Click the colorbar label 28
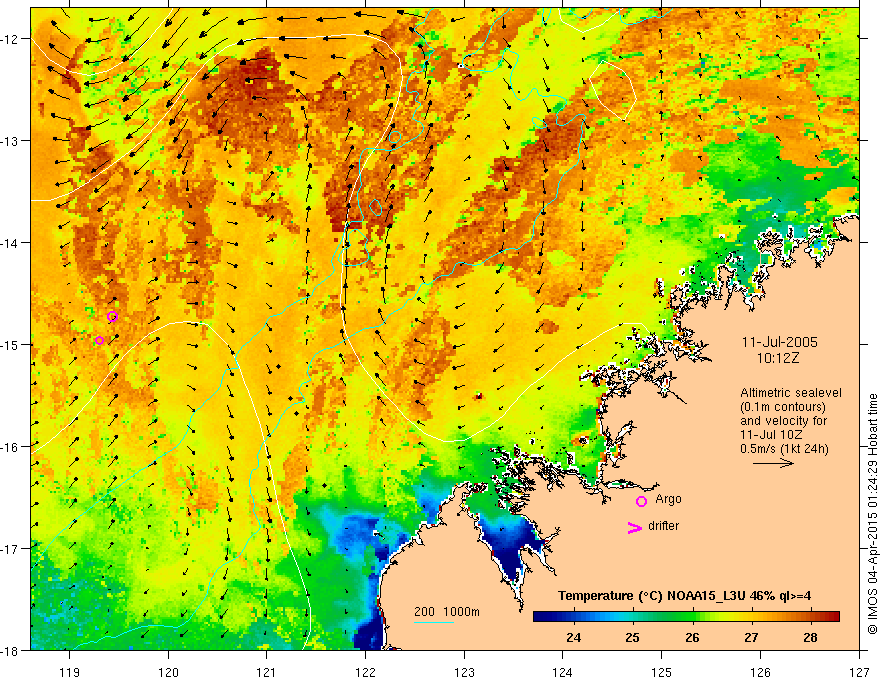The width and height of the screenshot is (880, 680). click(x=810, y=638)
